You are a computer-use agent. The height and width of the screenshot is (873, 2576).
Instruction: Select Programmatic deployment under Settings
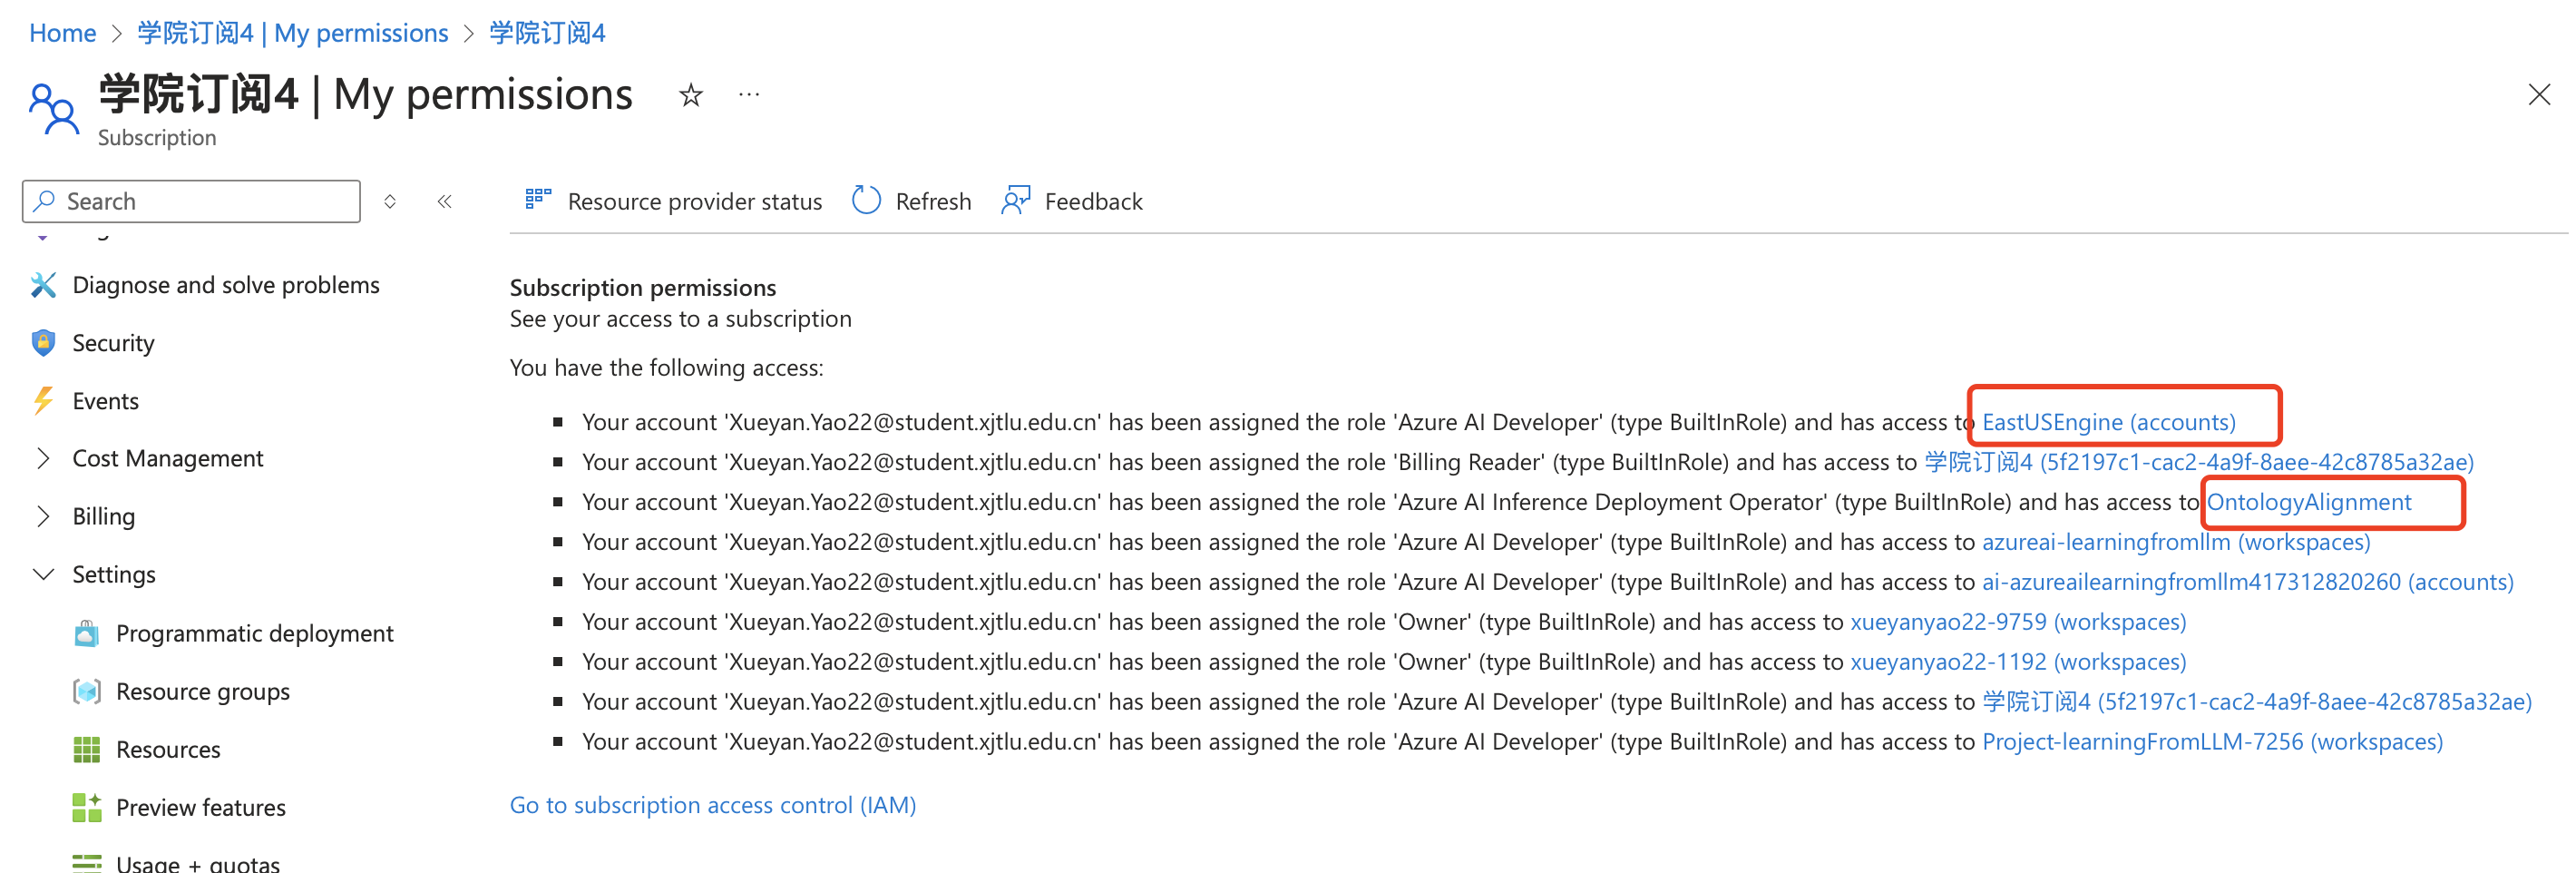(x=254, y=633)
